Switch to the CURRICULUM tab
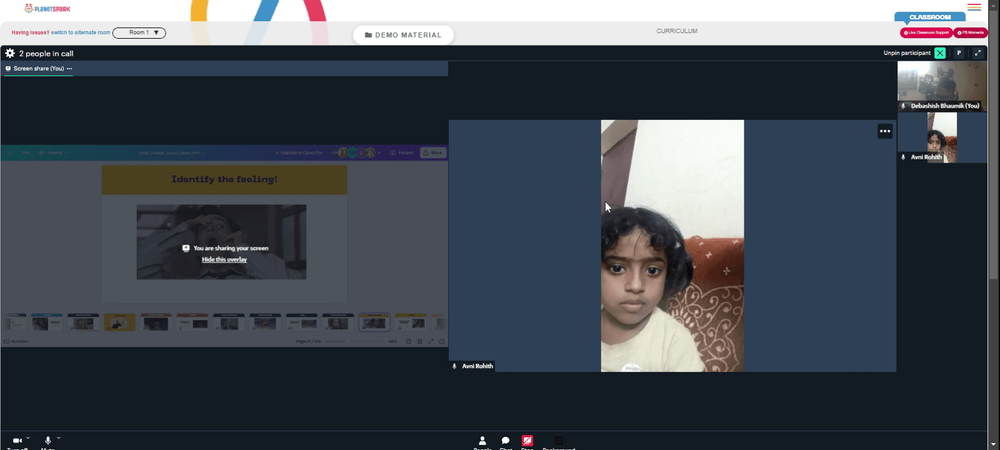 677,31
